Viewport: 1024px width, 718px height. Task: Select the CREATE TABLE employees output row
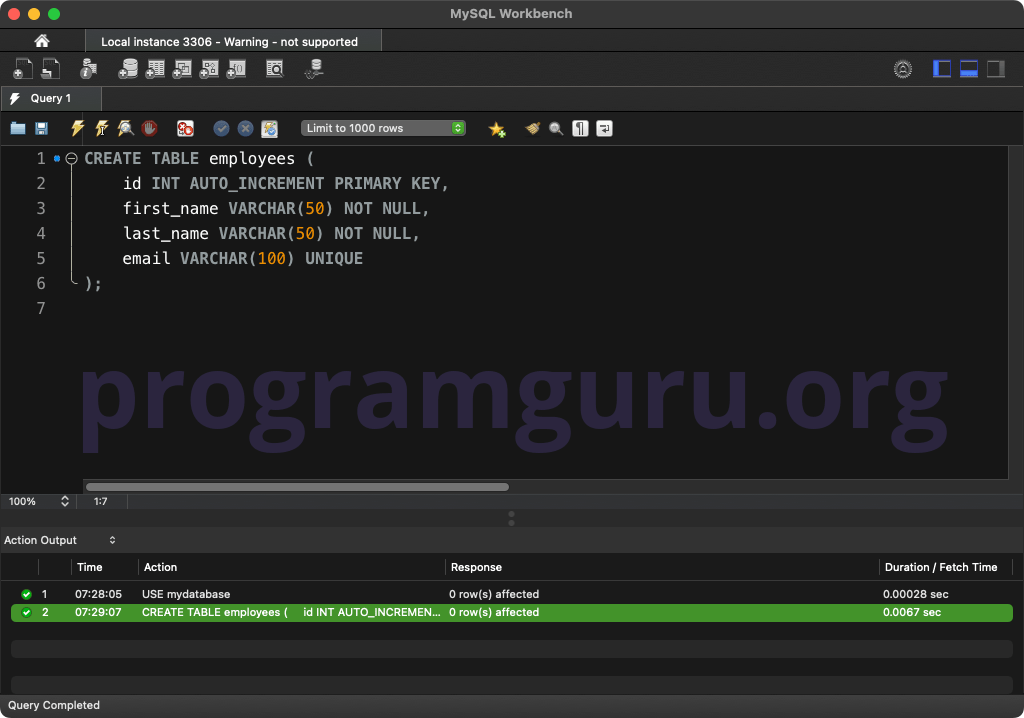512,612
